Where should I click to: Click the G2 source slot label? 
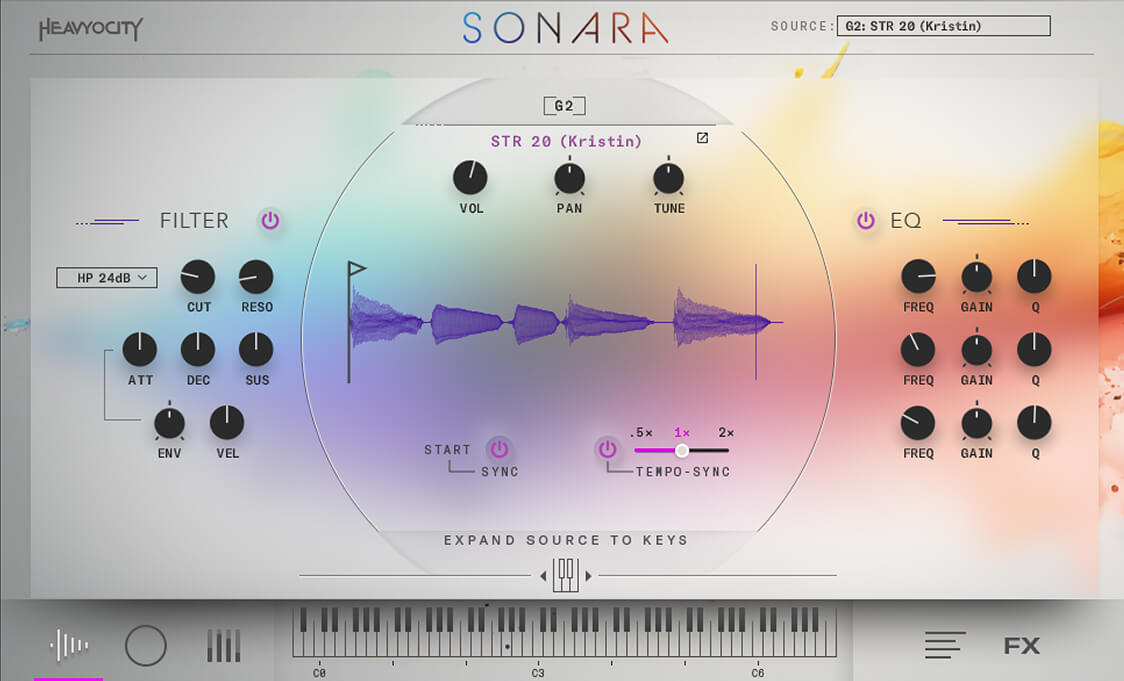point(564,105)
